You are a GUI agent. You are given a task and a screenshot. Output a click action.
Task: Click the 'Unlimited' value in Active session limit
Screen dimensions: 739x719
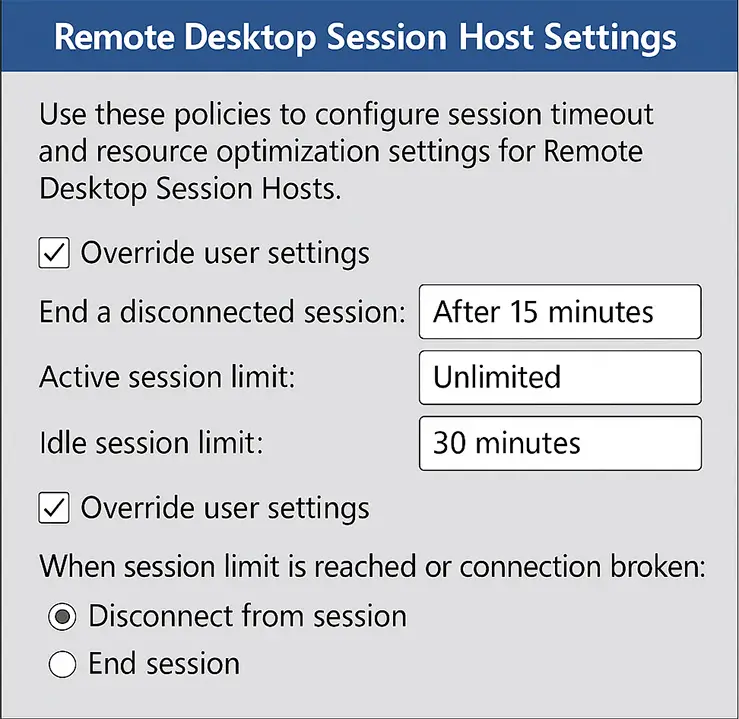pyautogui.click(x=496, y=377)
